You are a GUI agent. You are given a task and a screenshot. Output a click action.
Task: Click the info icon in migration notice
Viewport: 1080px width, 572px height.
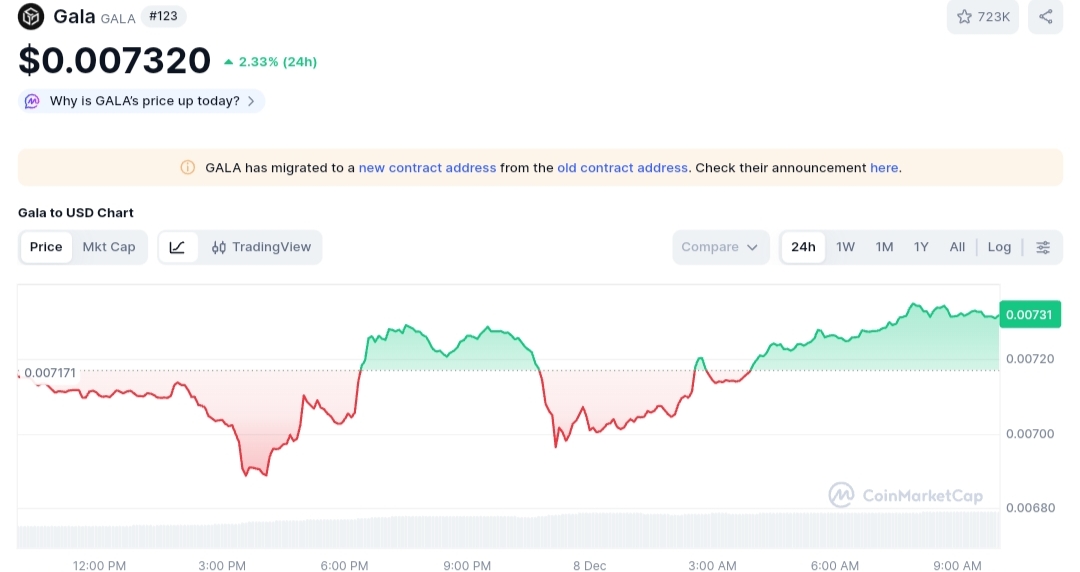[x=187, y=167]
